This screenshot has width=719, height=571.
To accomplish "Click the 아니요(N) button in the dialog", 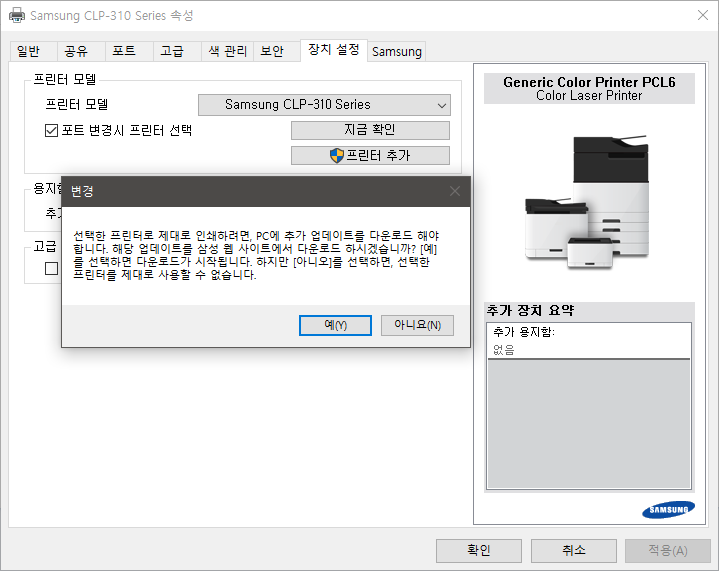I will click(417, 325).
